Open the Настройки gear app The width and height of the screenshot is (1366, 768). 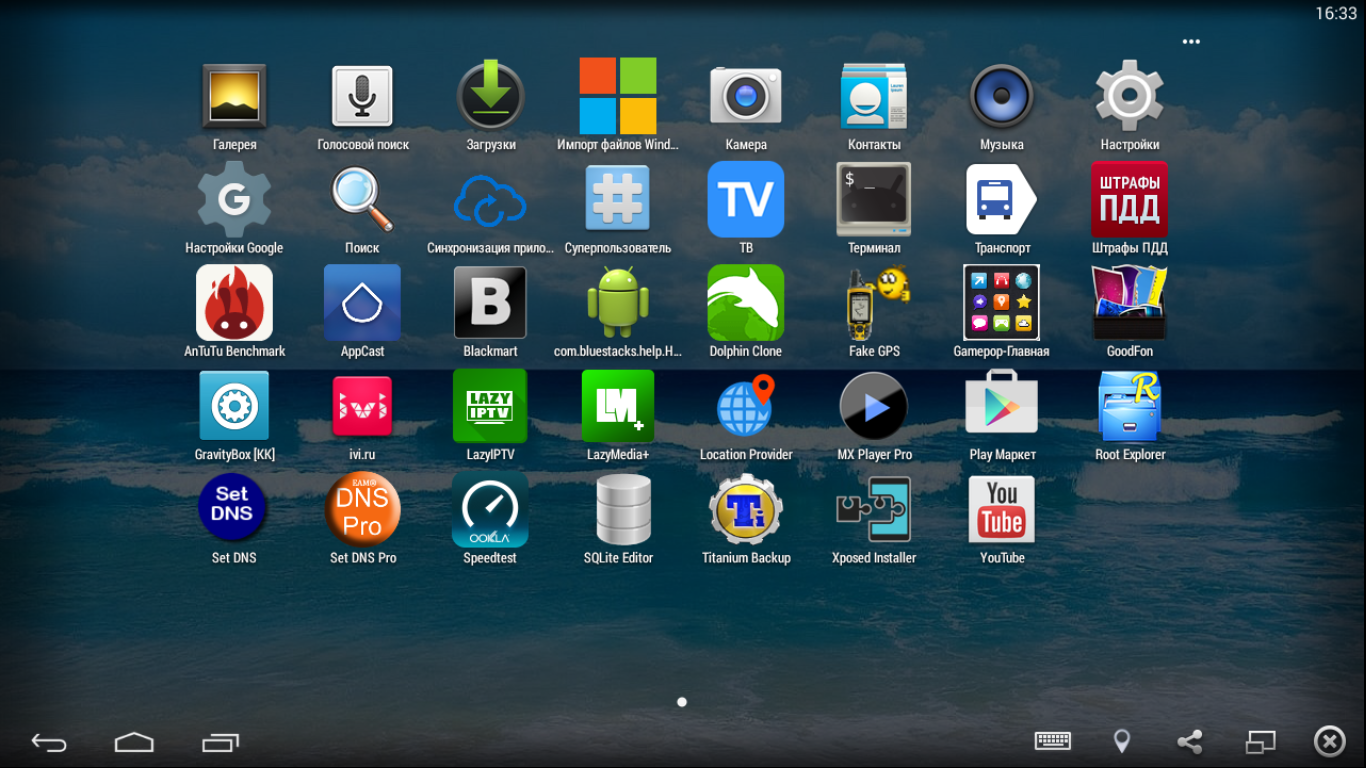(x=1130, y=96)
